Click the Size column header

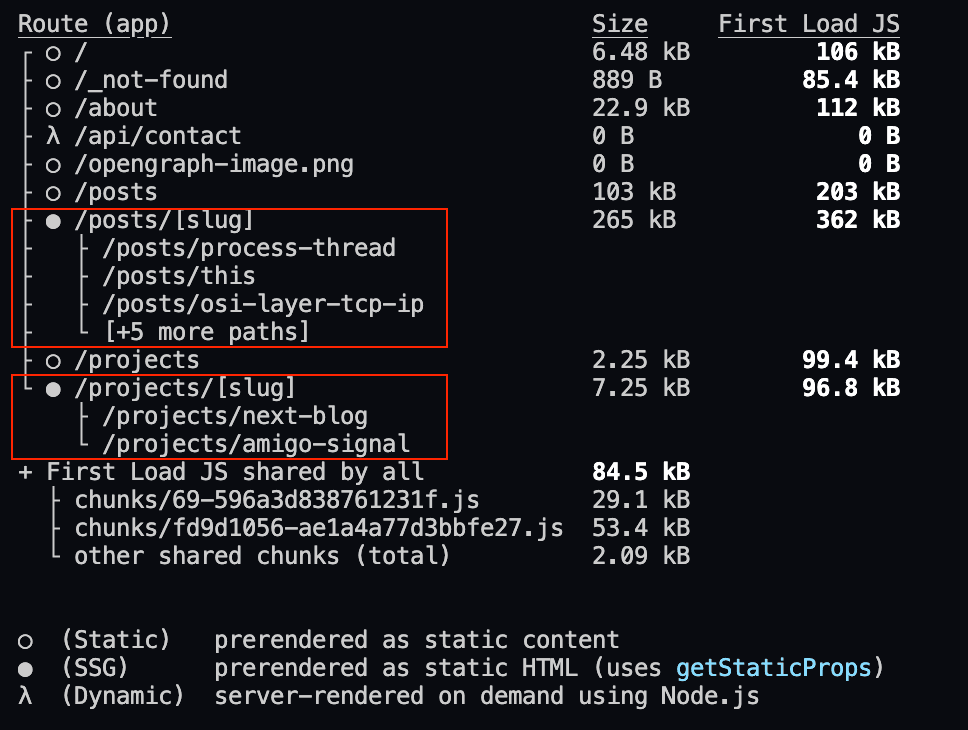tap(619, 24)
